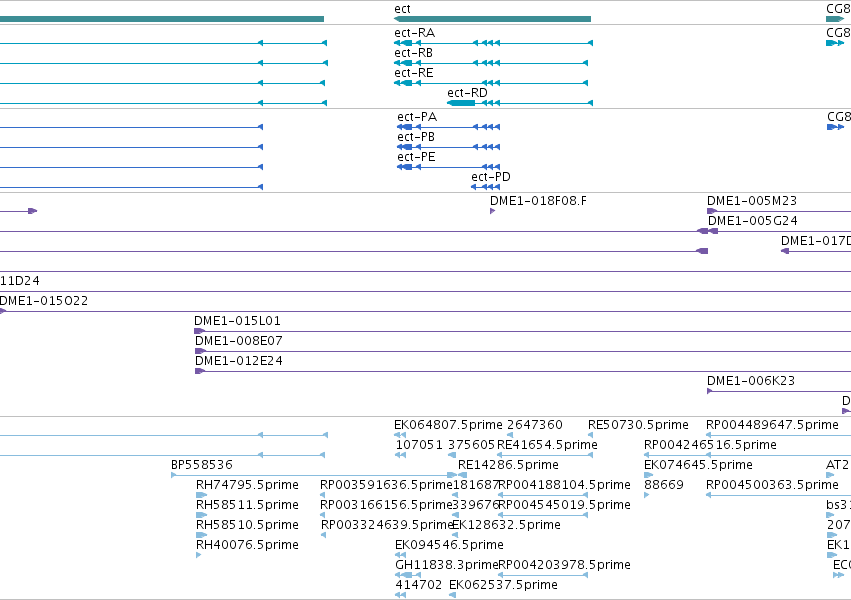
Task: Select EST RH40076.5prime
Action: [247, 545]
